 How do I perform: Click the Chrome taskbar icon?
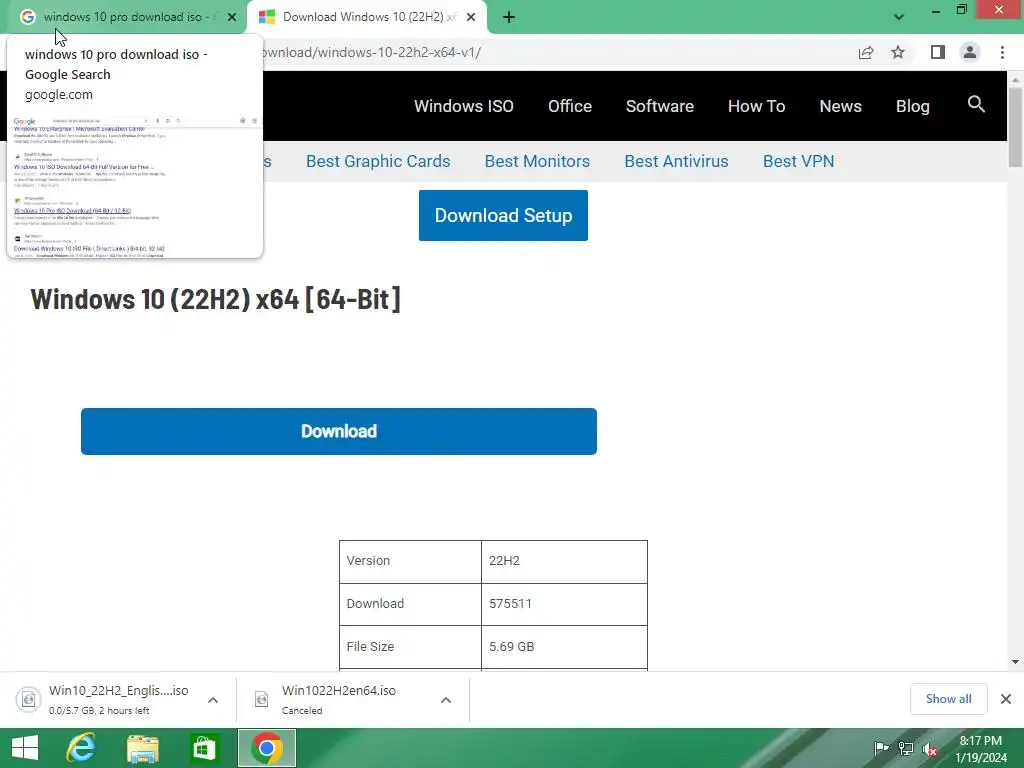click(266, 748)
